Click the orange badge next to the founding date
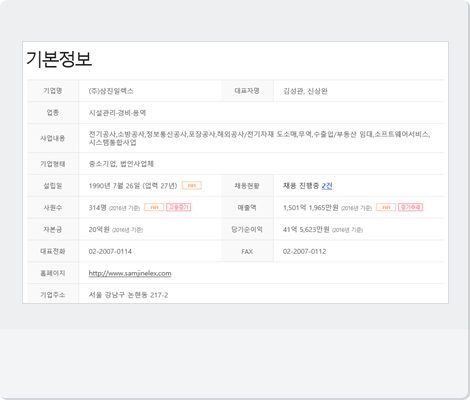 click(x=192, y=186)
